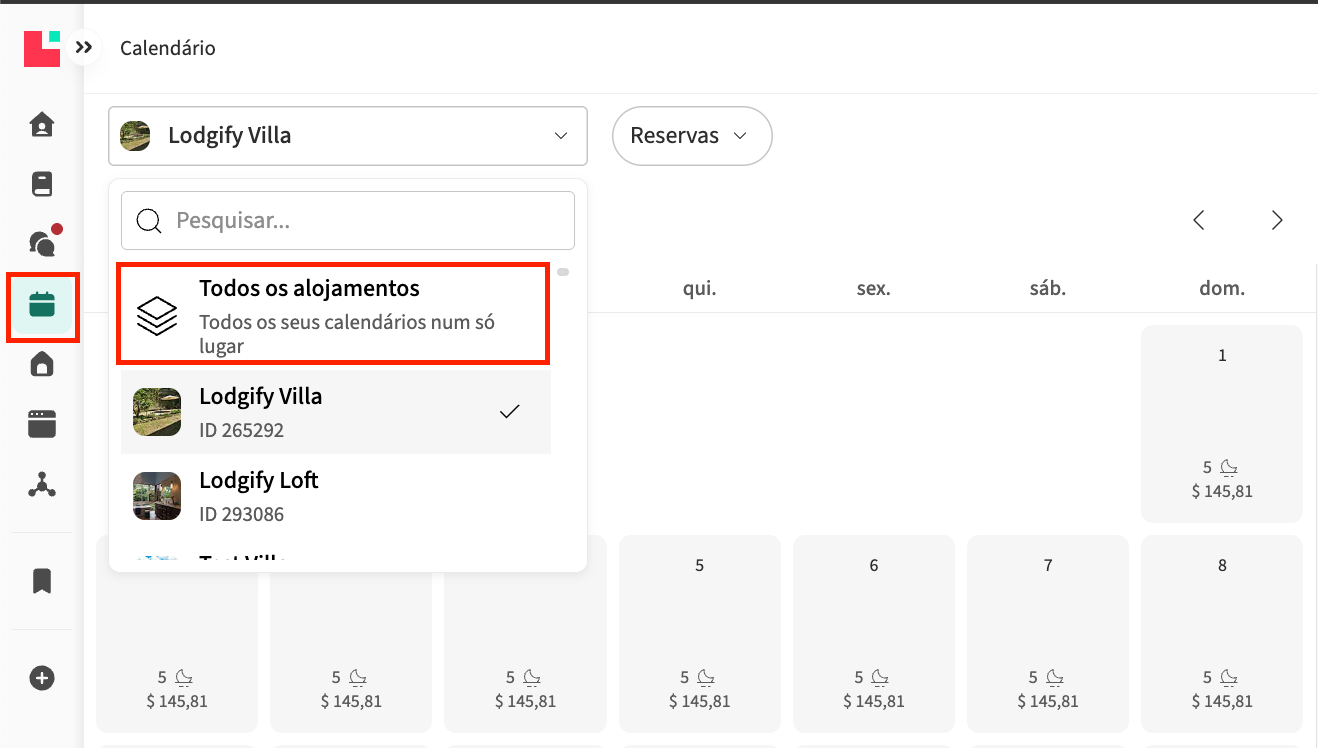Click the dropdown list scrollbar handle

(x=563, y=272)
